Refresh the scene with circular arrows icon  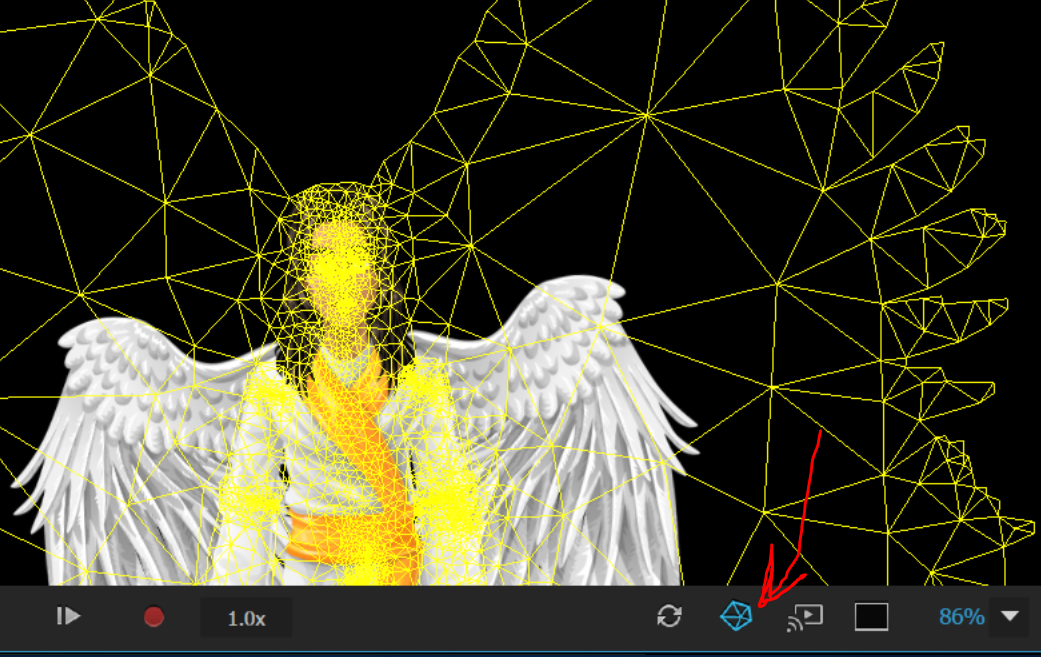click(669, 616)
